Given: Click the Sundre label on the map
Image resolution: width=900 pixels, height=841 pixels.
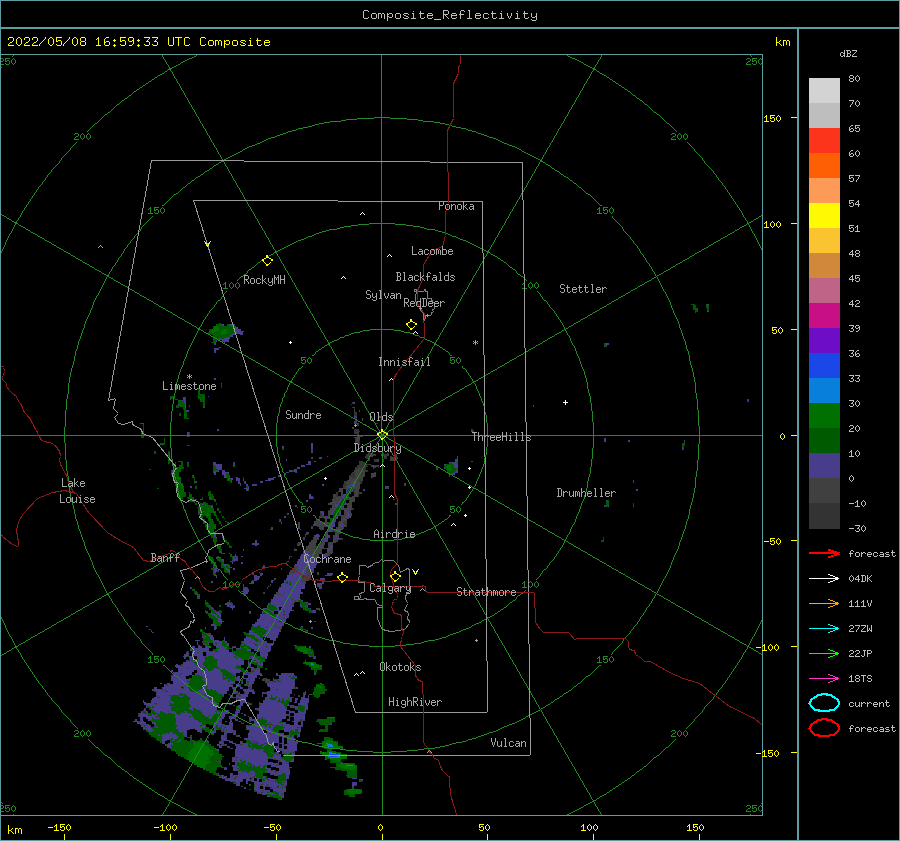Looking at the screenshot, I should pos(303,415).
